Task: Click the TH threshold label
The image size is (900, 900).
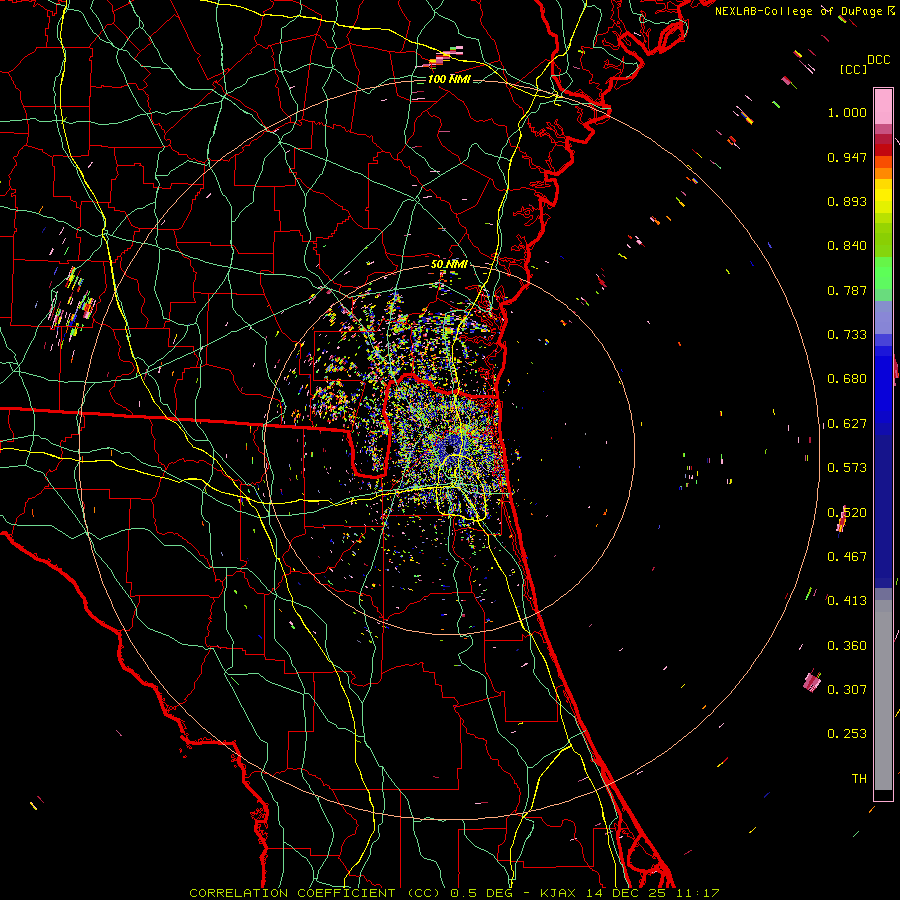Action: click(859, 779)
